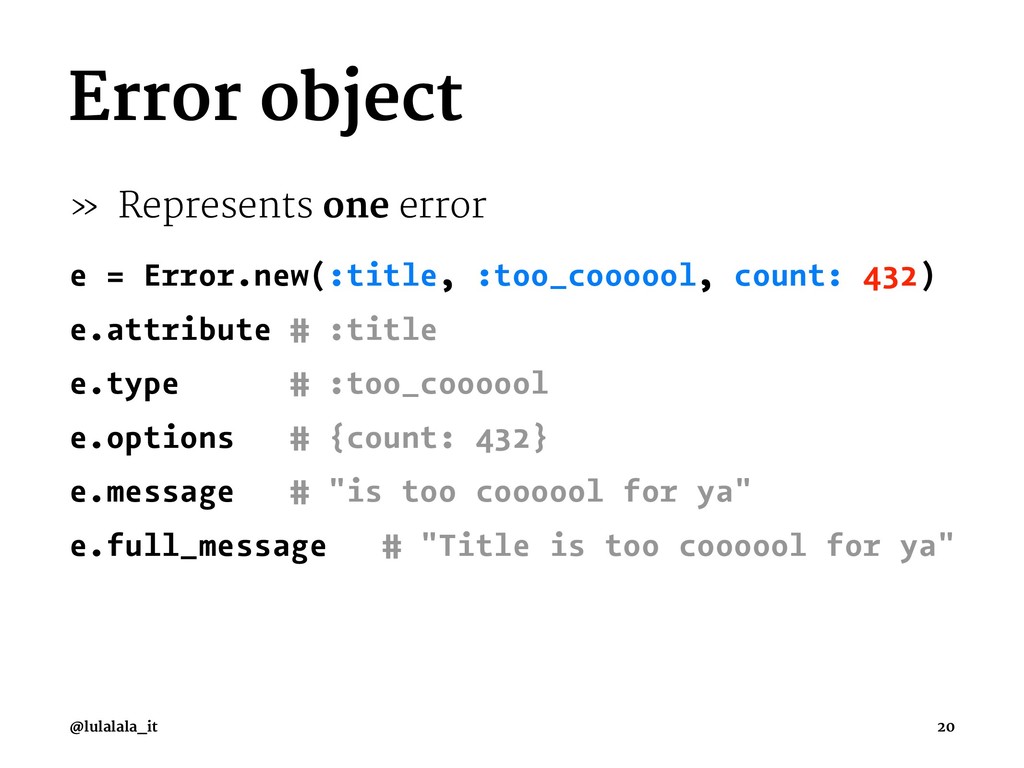Viewport: 1024px width, 768px height.
Task: Click the 'e.attribute' code line
Action: click(170, 330)
